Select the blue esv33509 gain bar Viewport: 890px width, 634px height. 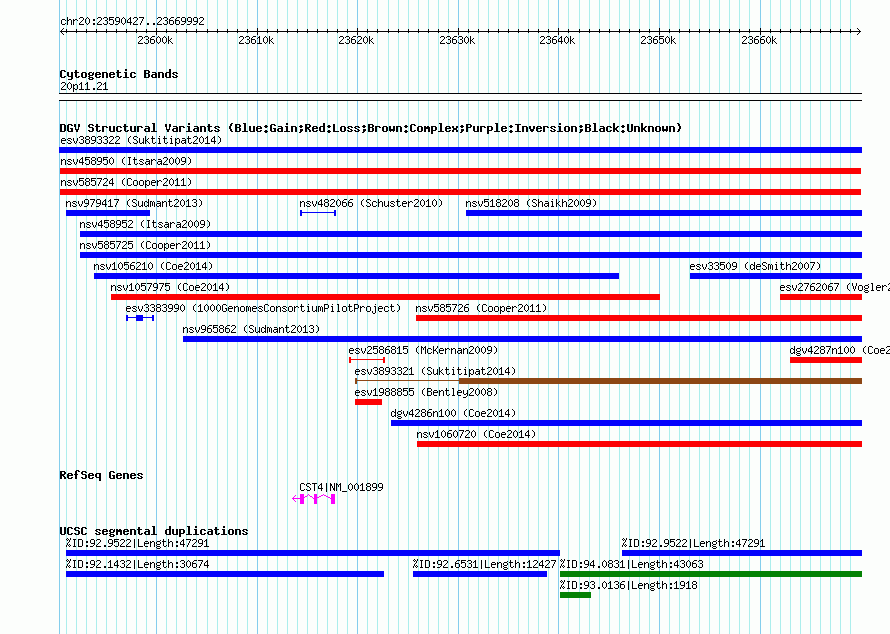coord(776,276)
